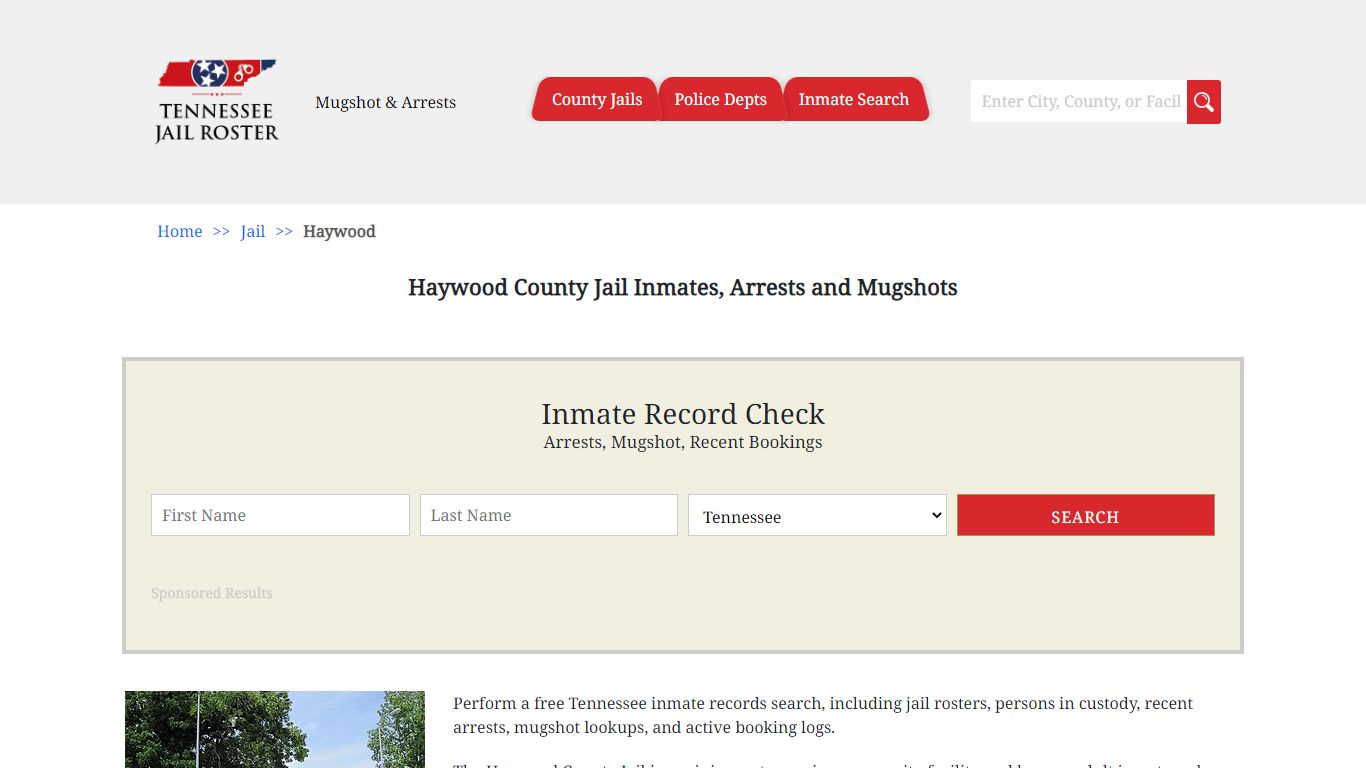
Task: Click the Haywood County Jail photo thumbnail
Action: [275, 729]
